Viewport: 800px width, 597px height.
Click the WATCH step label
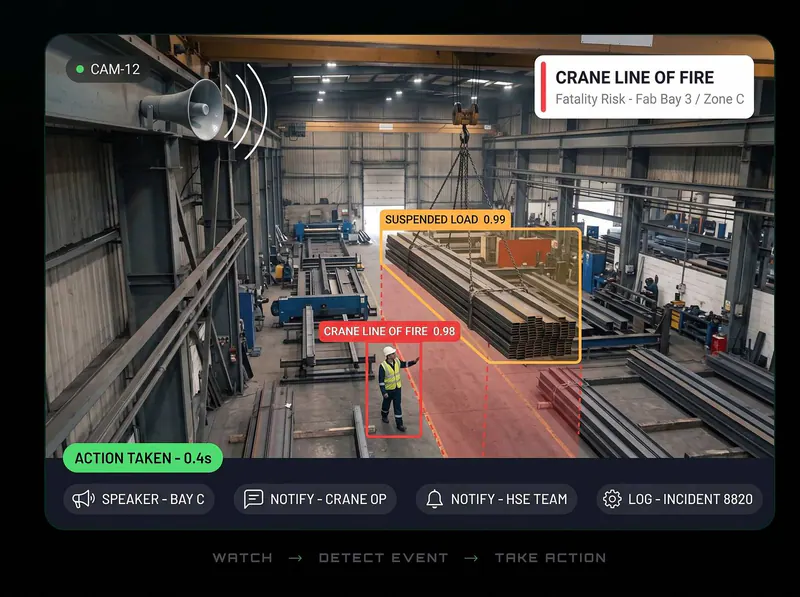pos(242,558)
